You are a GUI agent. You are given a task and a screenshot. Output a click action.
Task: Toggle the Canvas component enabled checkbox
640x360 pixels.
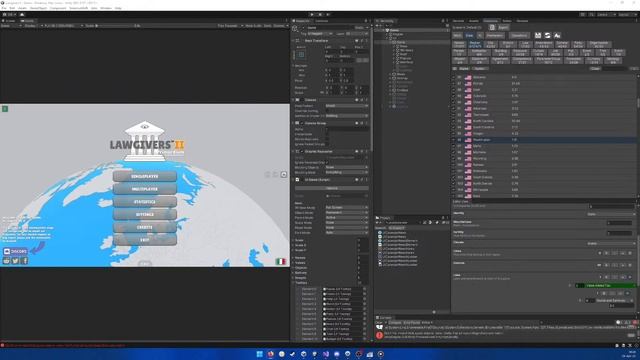click(302, 100)
